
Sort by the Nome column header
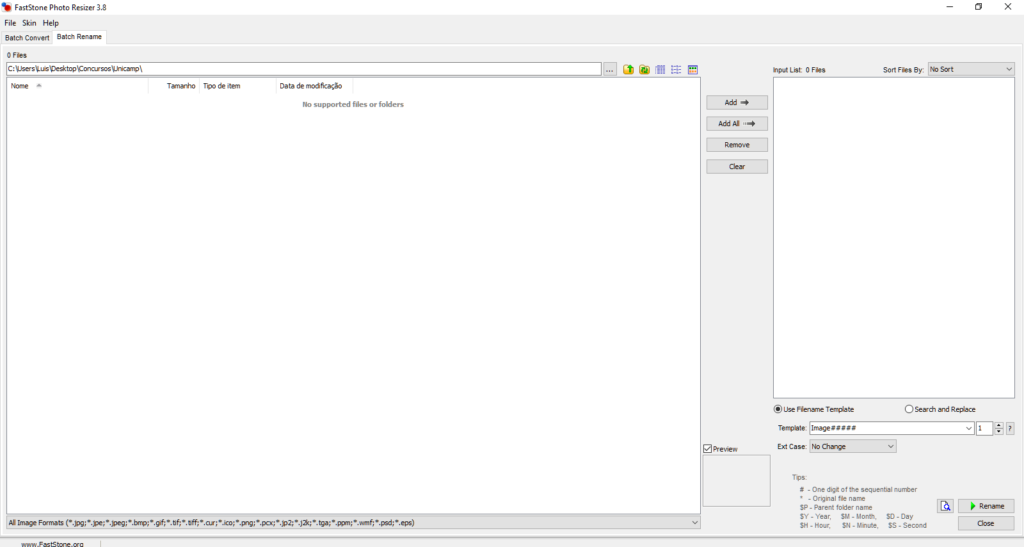77,86
